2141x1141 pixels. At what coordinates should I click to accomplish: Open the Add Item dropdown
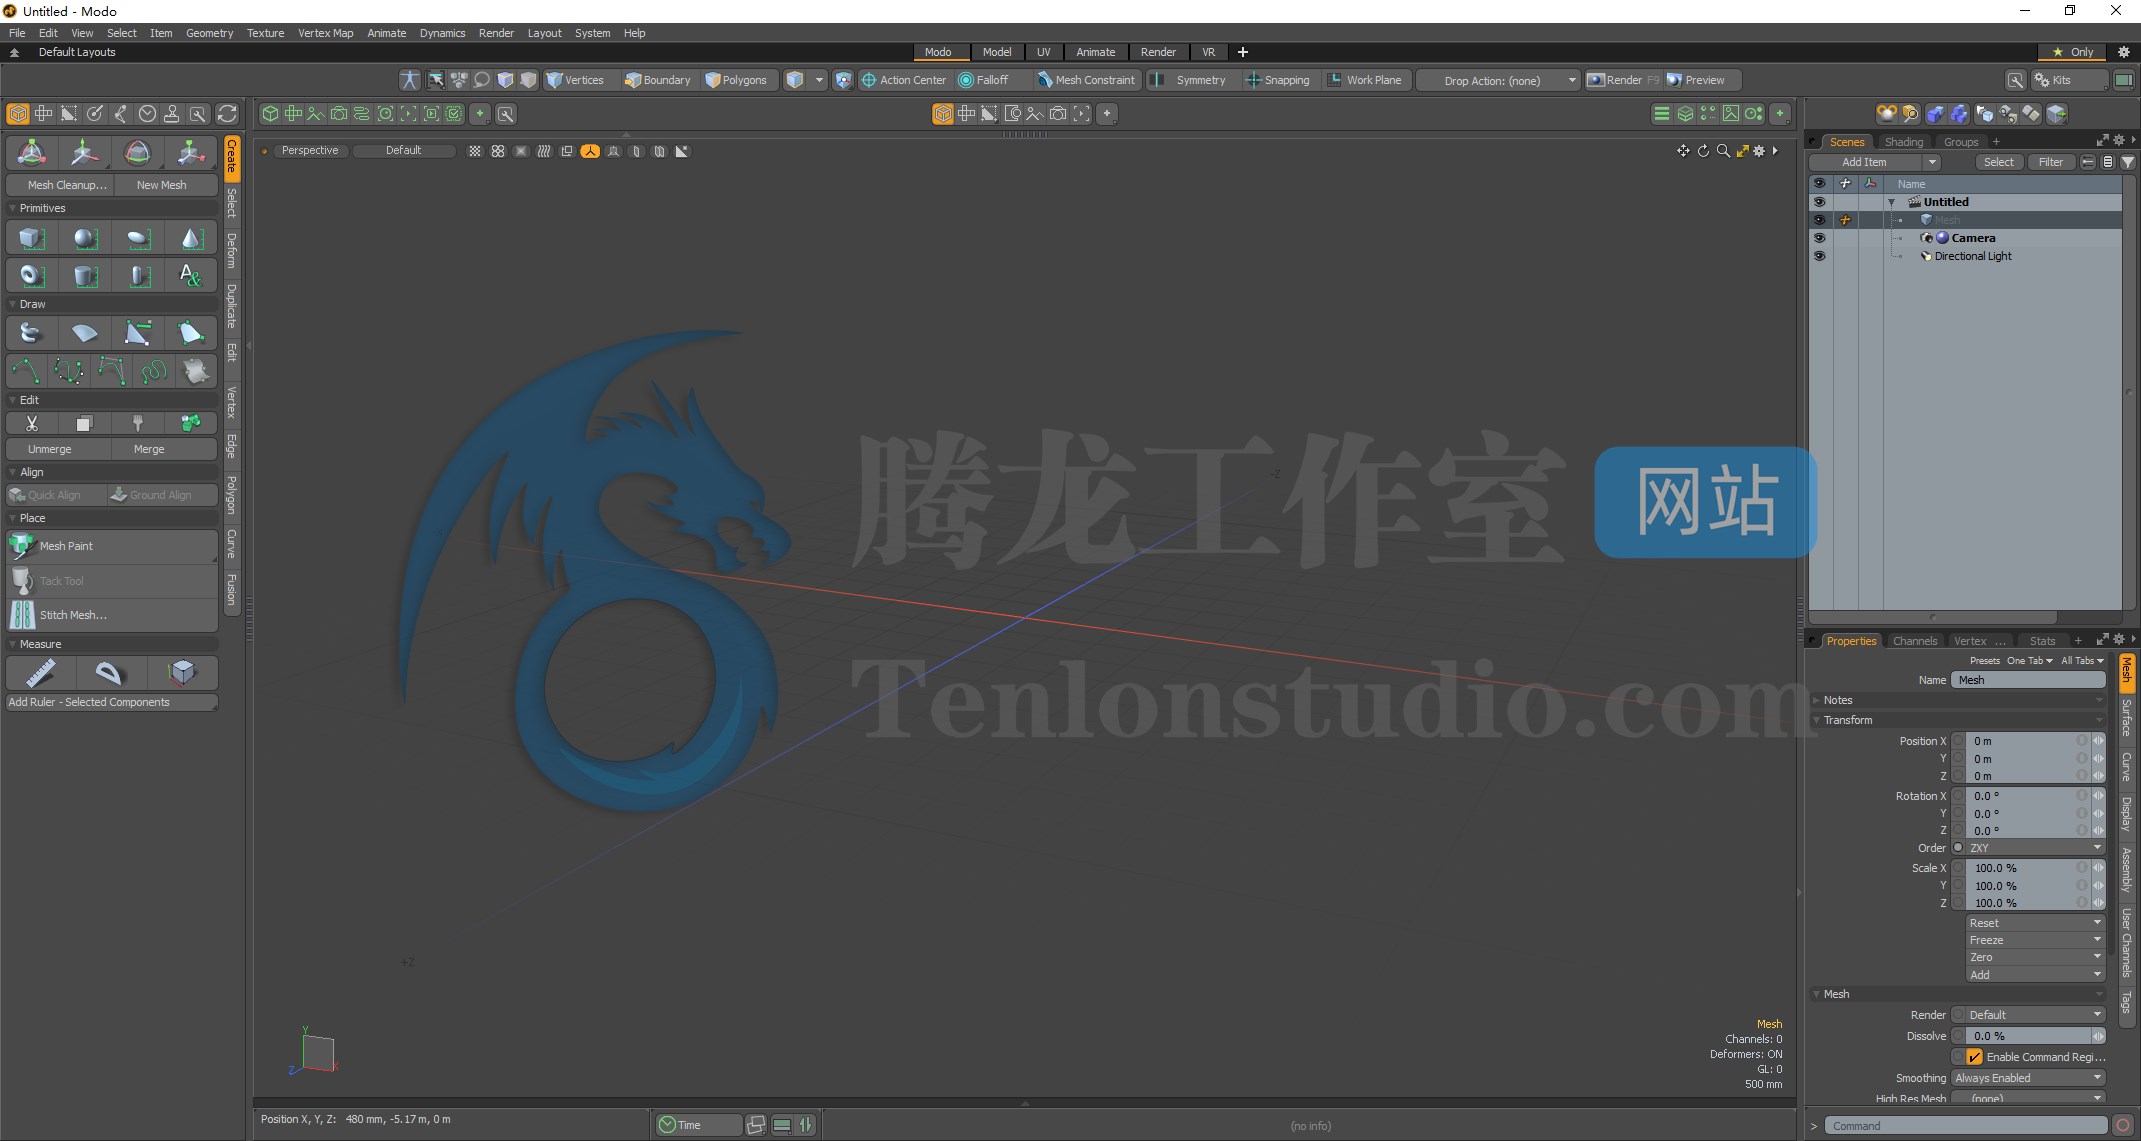(1875, 162)
